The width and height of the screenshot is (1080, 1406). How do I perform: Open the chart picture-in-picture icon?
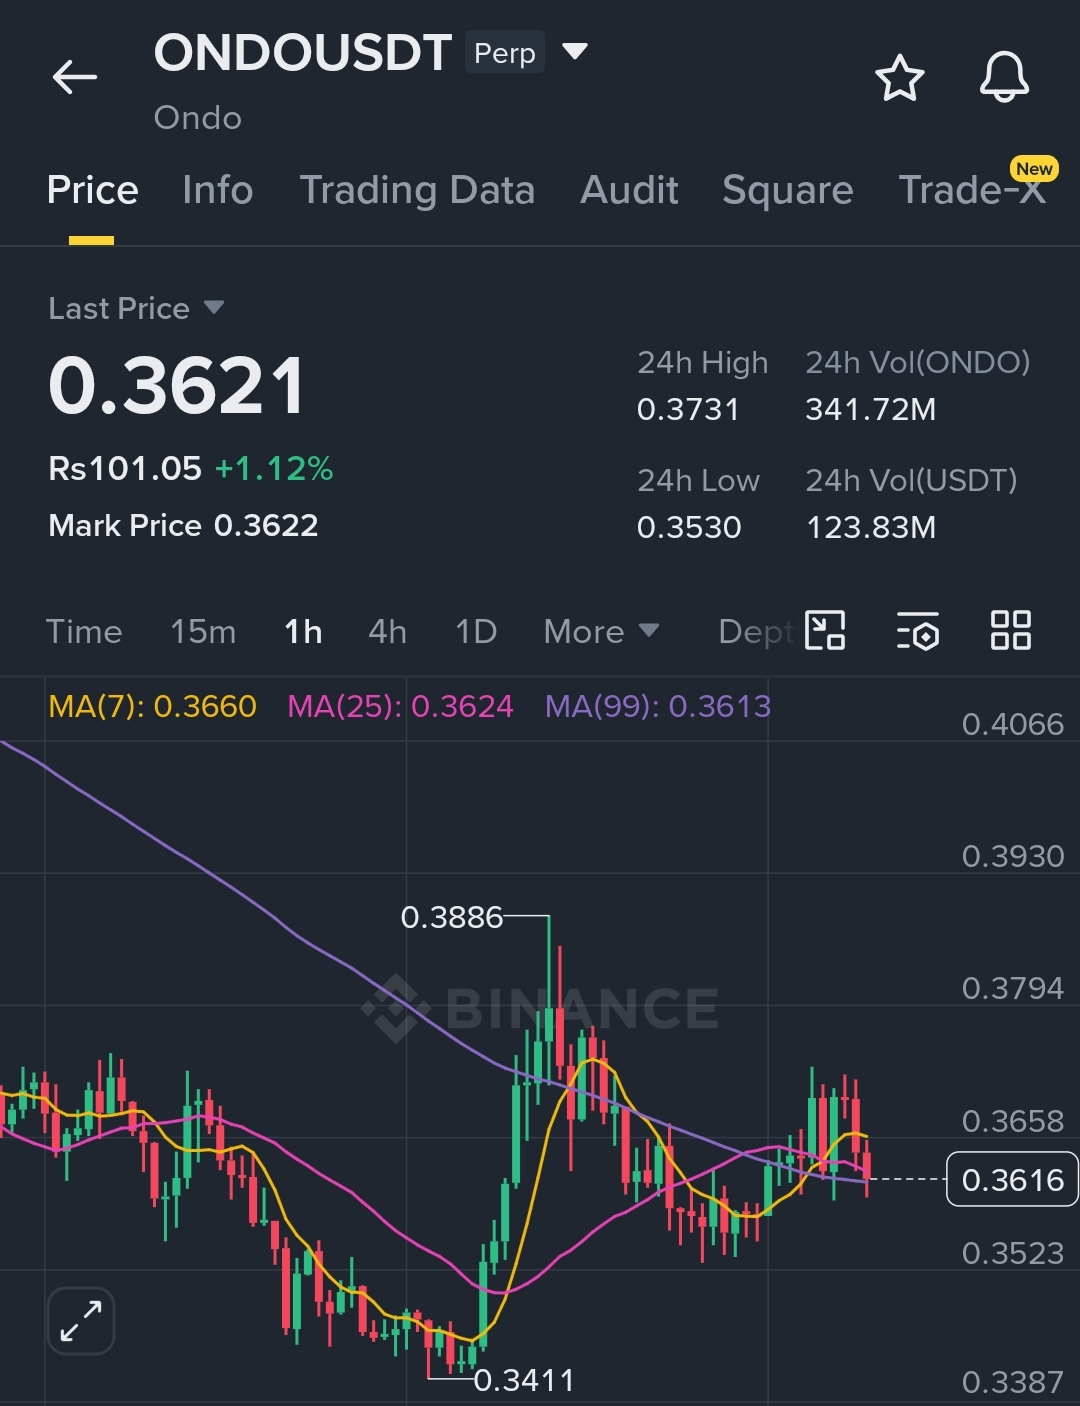click(825, 630)
